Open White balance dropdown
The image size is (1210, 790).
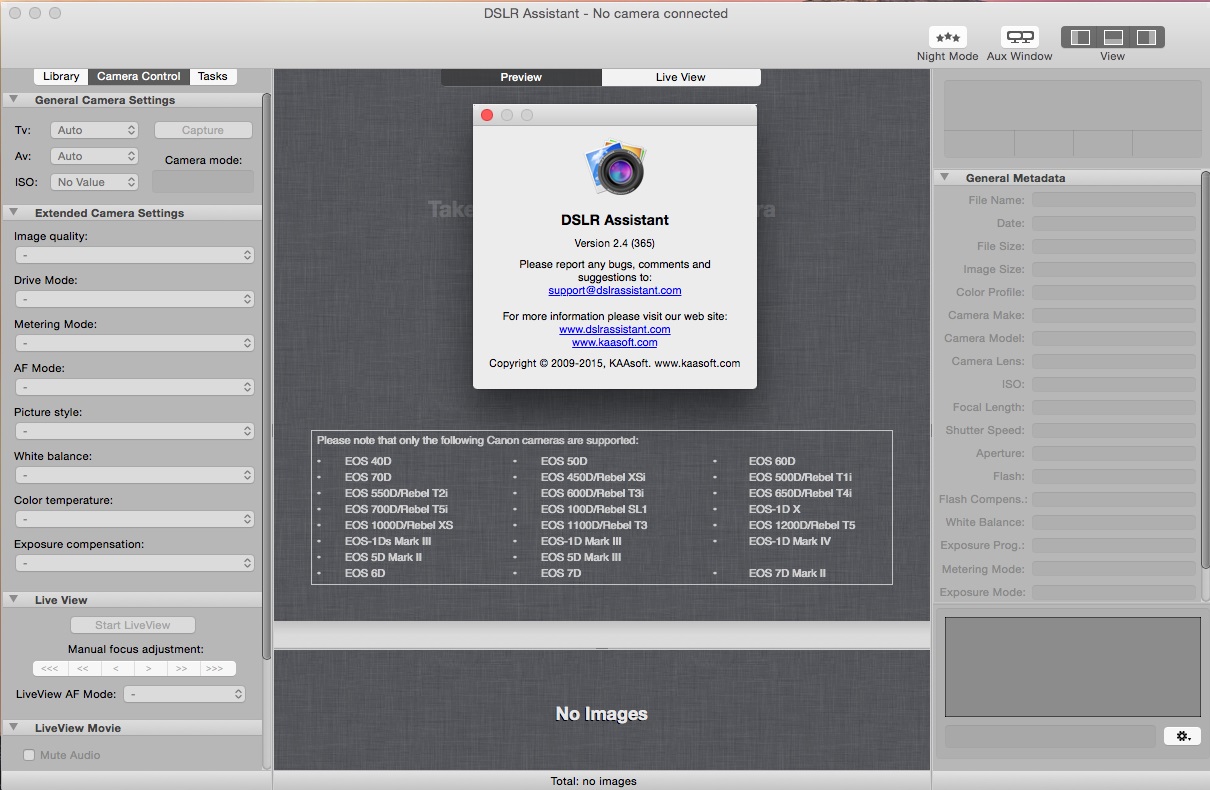point(135,475)
